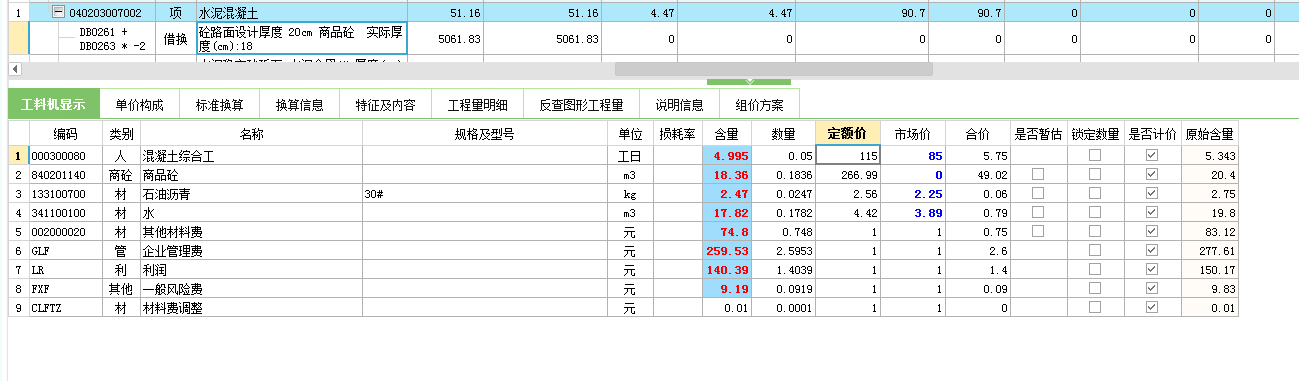Select the 利润 row in the table
This screenshot has height=381, width=1299.
pyautogui.click(x=623, y=269)
